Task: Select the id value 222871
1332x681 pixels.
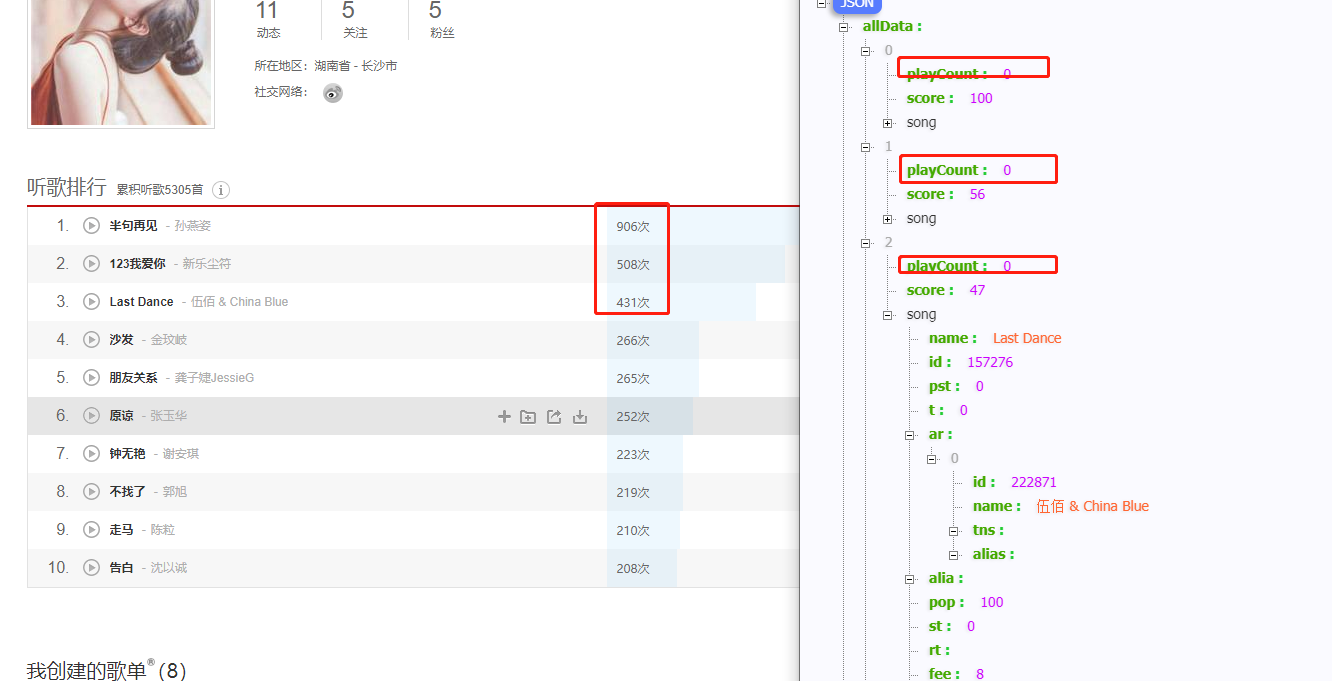Action: pyautogui.click(x=1034, y=482)
